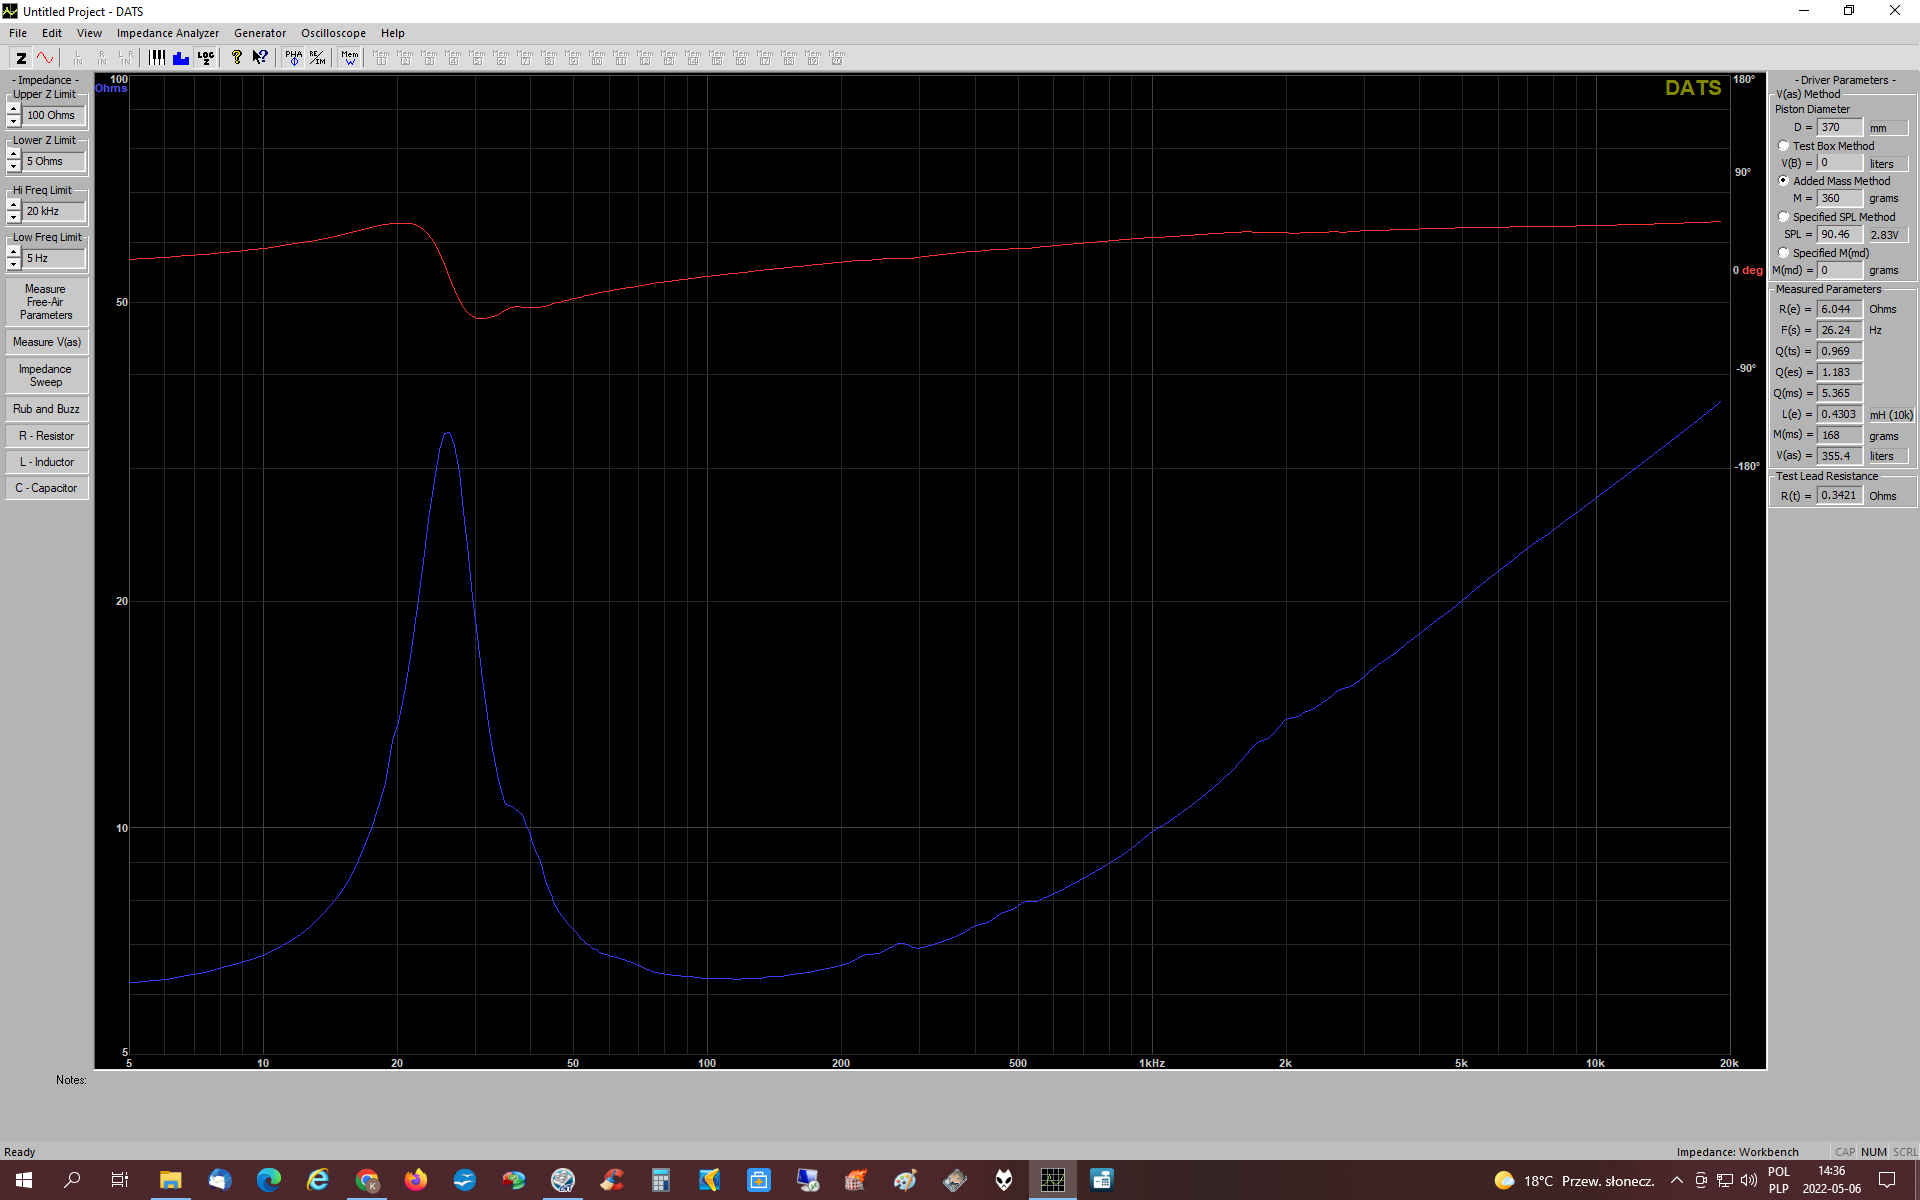This screenshot has height=1200, width=1920.
Task: Select the Specified SPL Method radio button
Action: [1783, 217]
